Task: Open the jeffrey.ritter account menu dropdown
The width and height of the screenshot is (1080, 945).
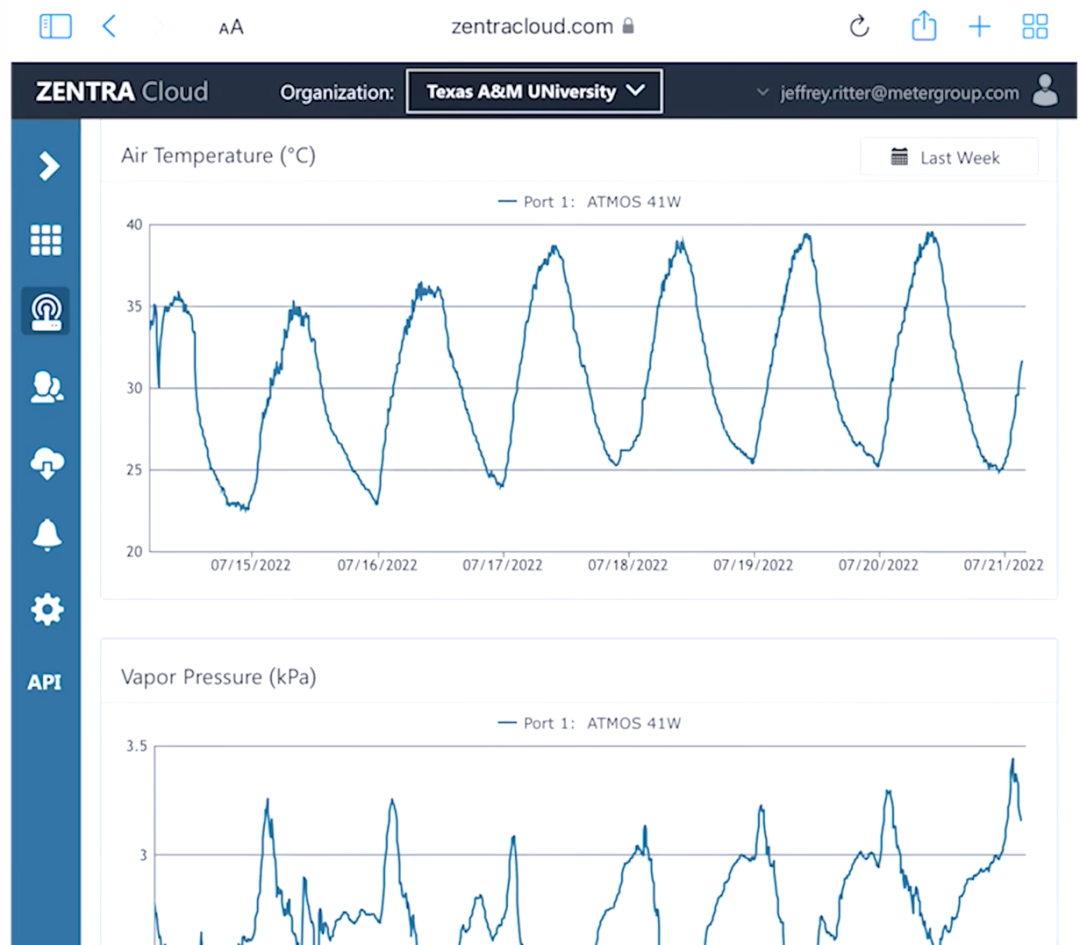Action: pyautogui.click(x=889, y=93)
